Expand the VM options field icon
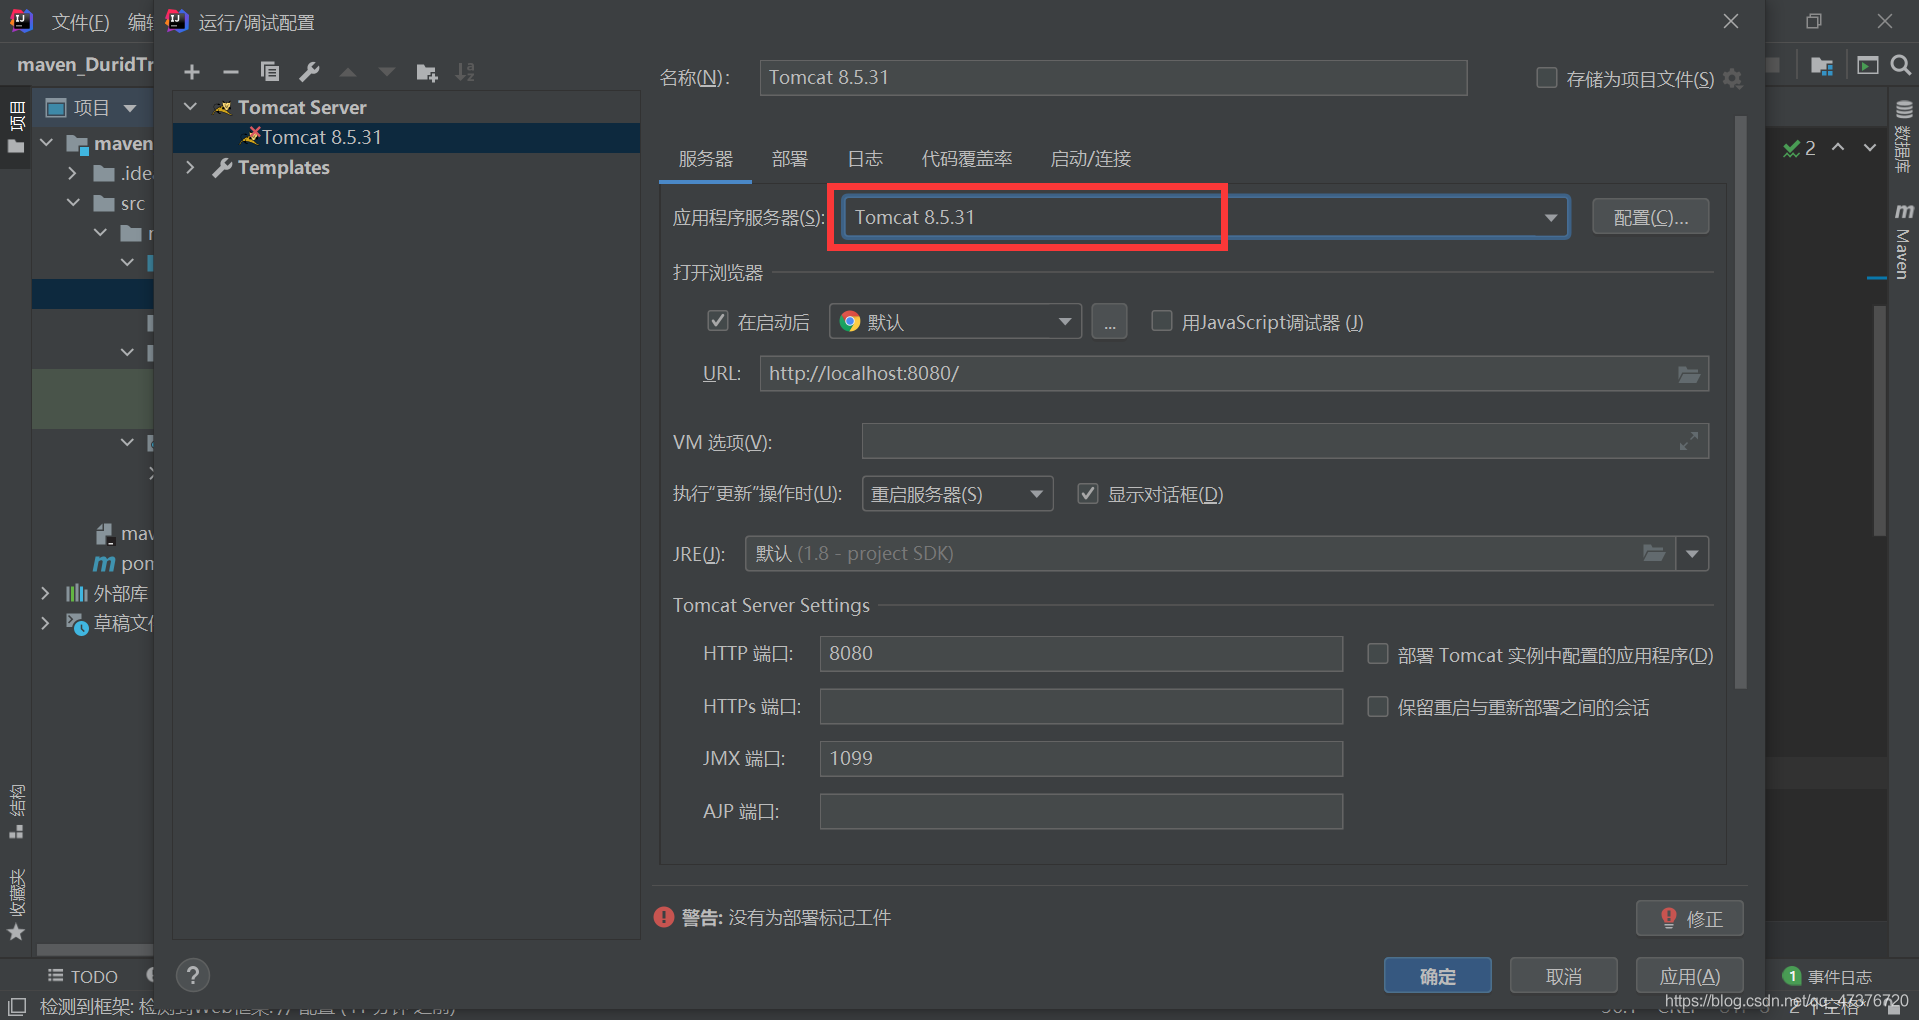The width and height of the screenshot is (1919, 1020). coord(1689,441)
